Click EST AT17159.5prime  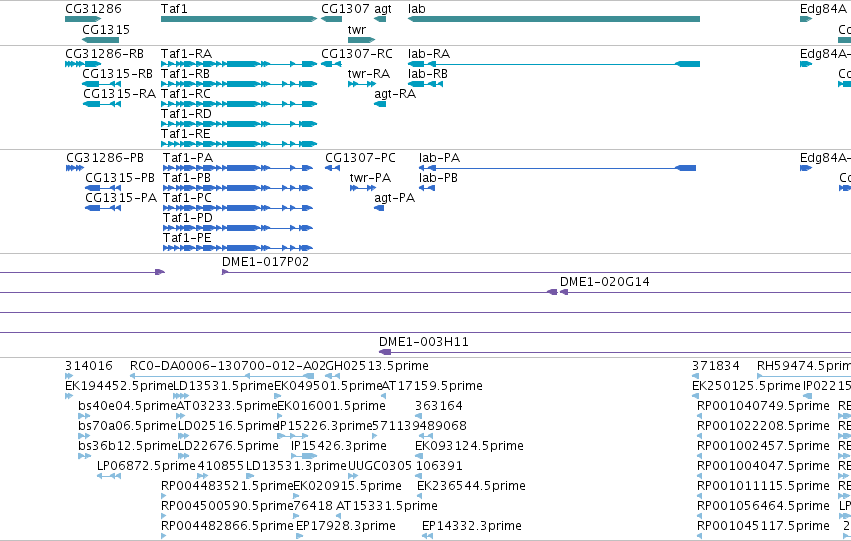[383, 396]
